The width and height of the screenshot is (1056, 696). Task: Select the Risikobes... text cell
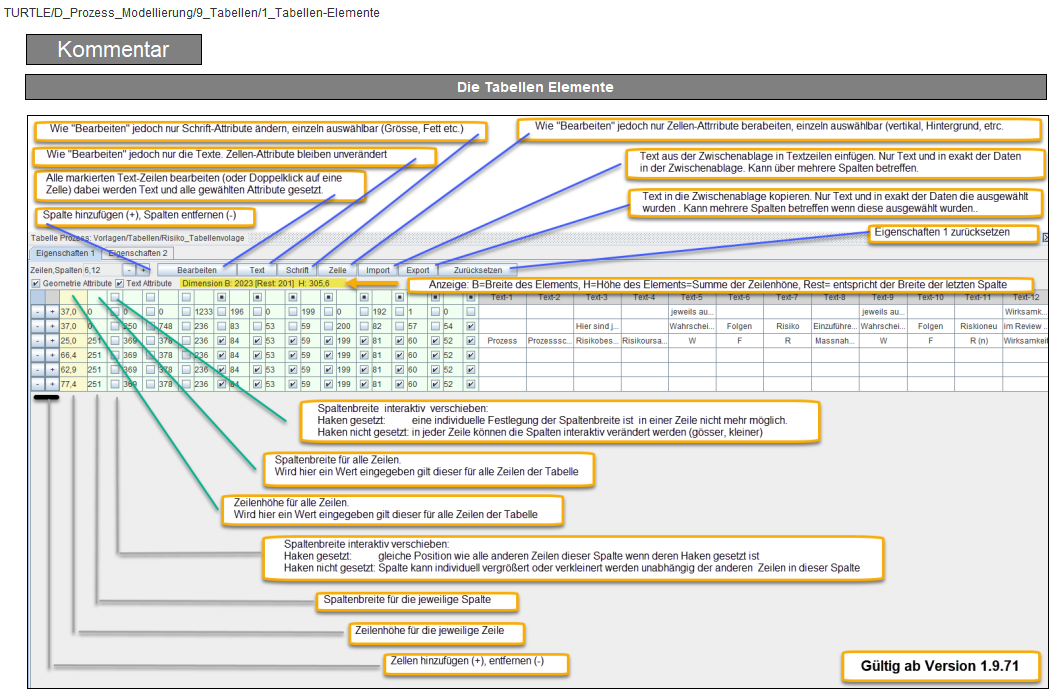(597, 341)
